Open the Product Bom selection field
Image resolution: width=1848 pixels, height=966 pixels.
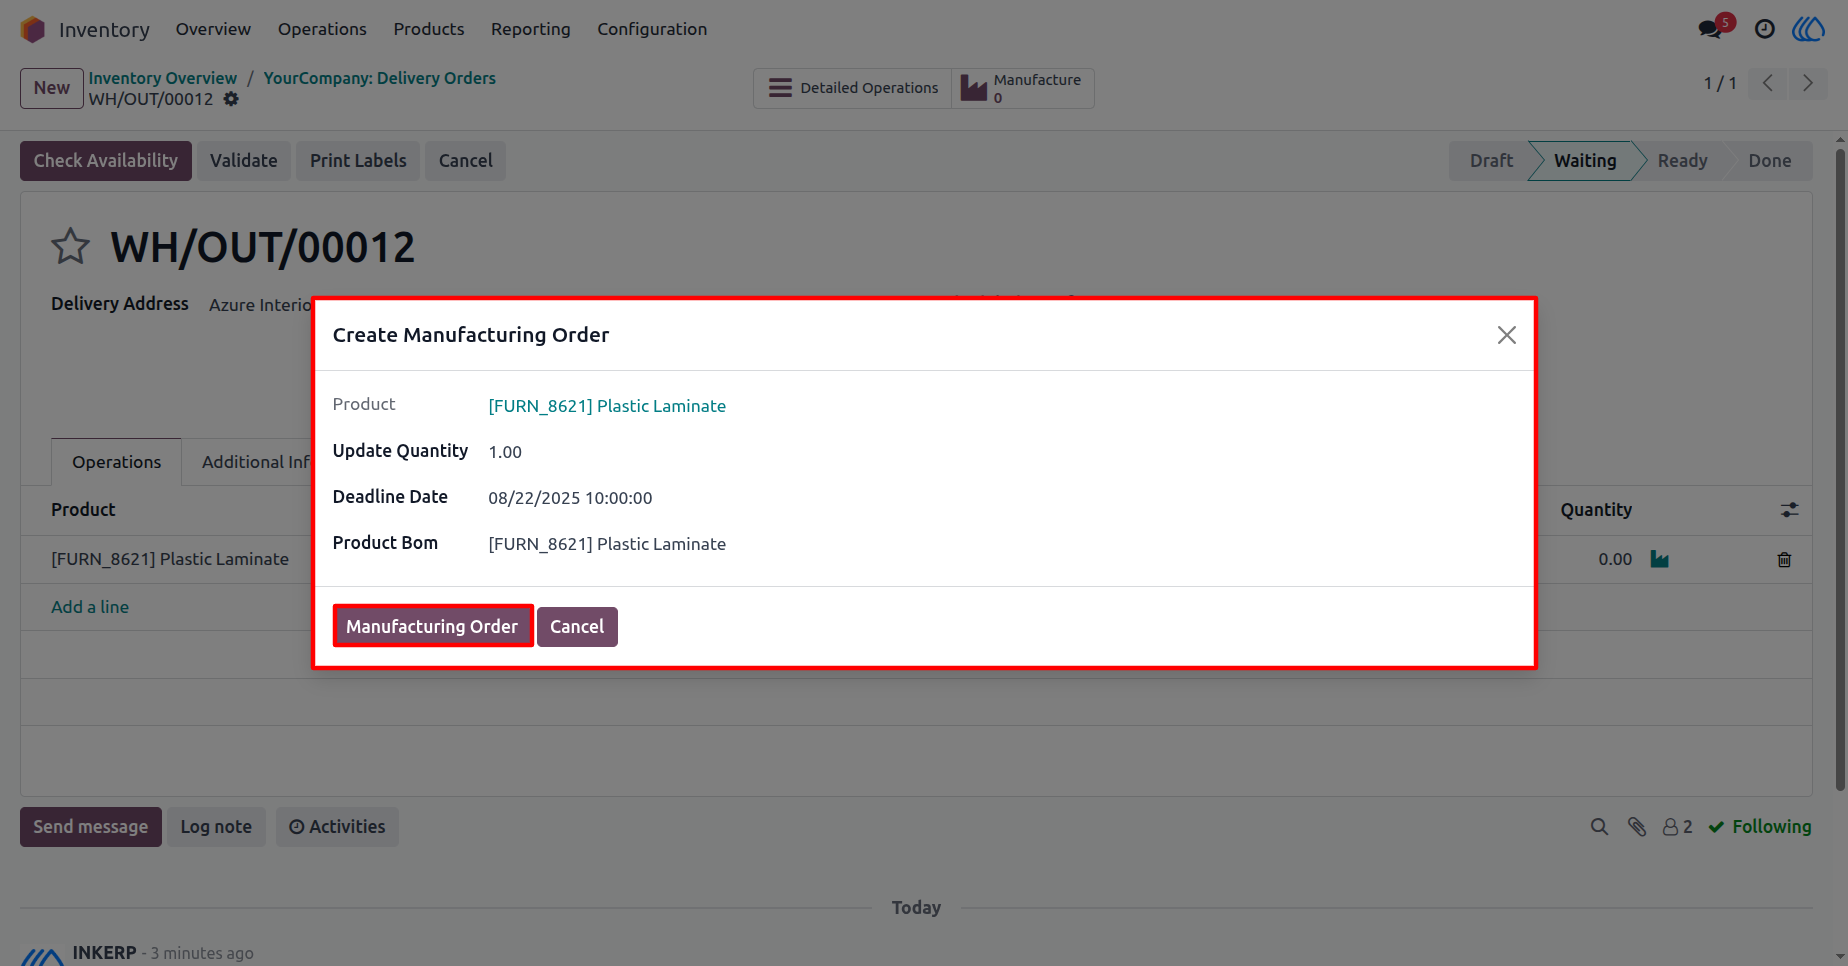(x=607, y=544)
